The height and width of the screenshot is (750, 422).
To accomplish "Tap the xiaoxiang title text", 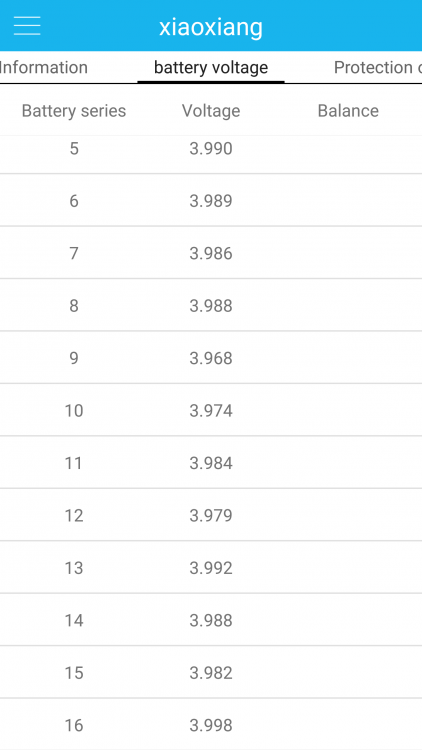I will [x=211, y=27].
